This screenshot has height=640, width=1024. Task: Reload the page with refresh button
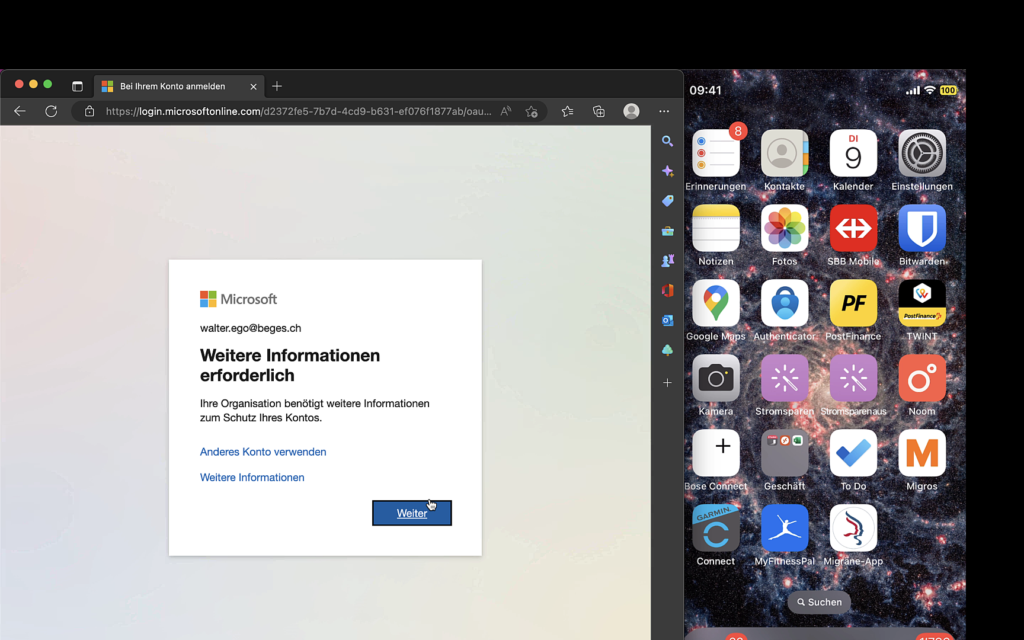[51, 111]
